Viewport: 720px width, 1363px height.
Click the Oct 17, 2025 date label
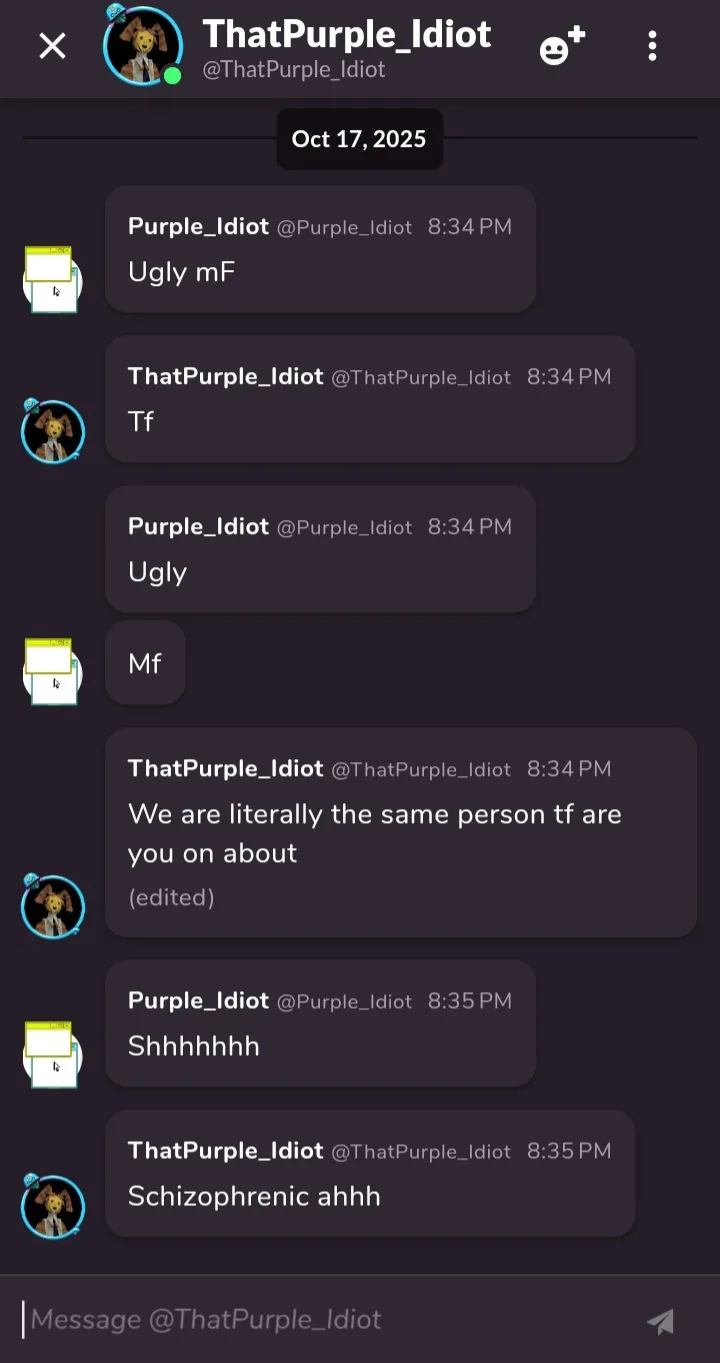[x=359, y=139]
